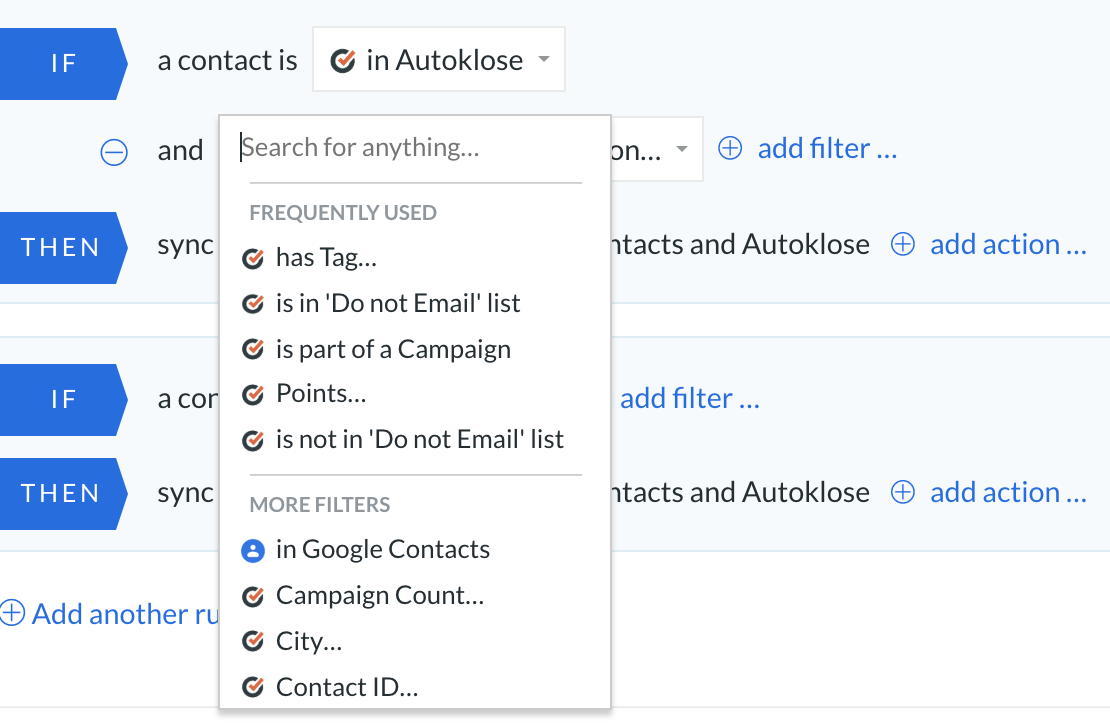Pick the 'City...' filter option

point(309,642)
